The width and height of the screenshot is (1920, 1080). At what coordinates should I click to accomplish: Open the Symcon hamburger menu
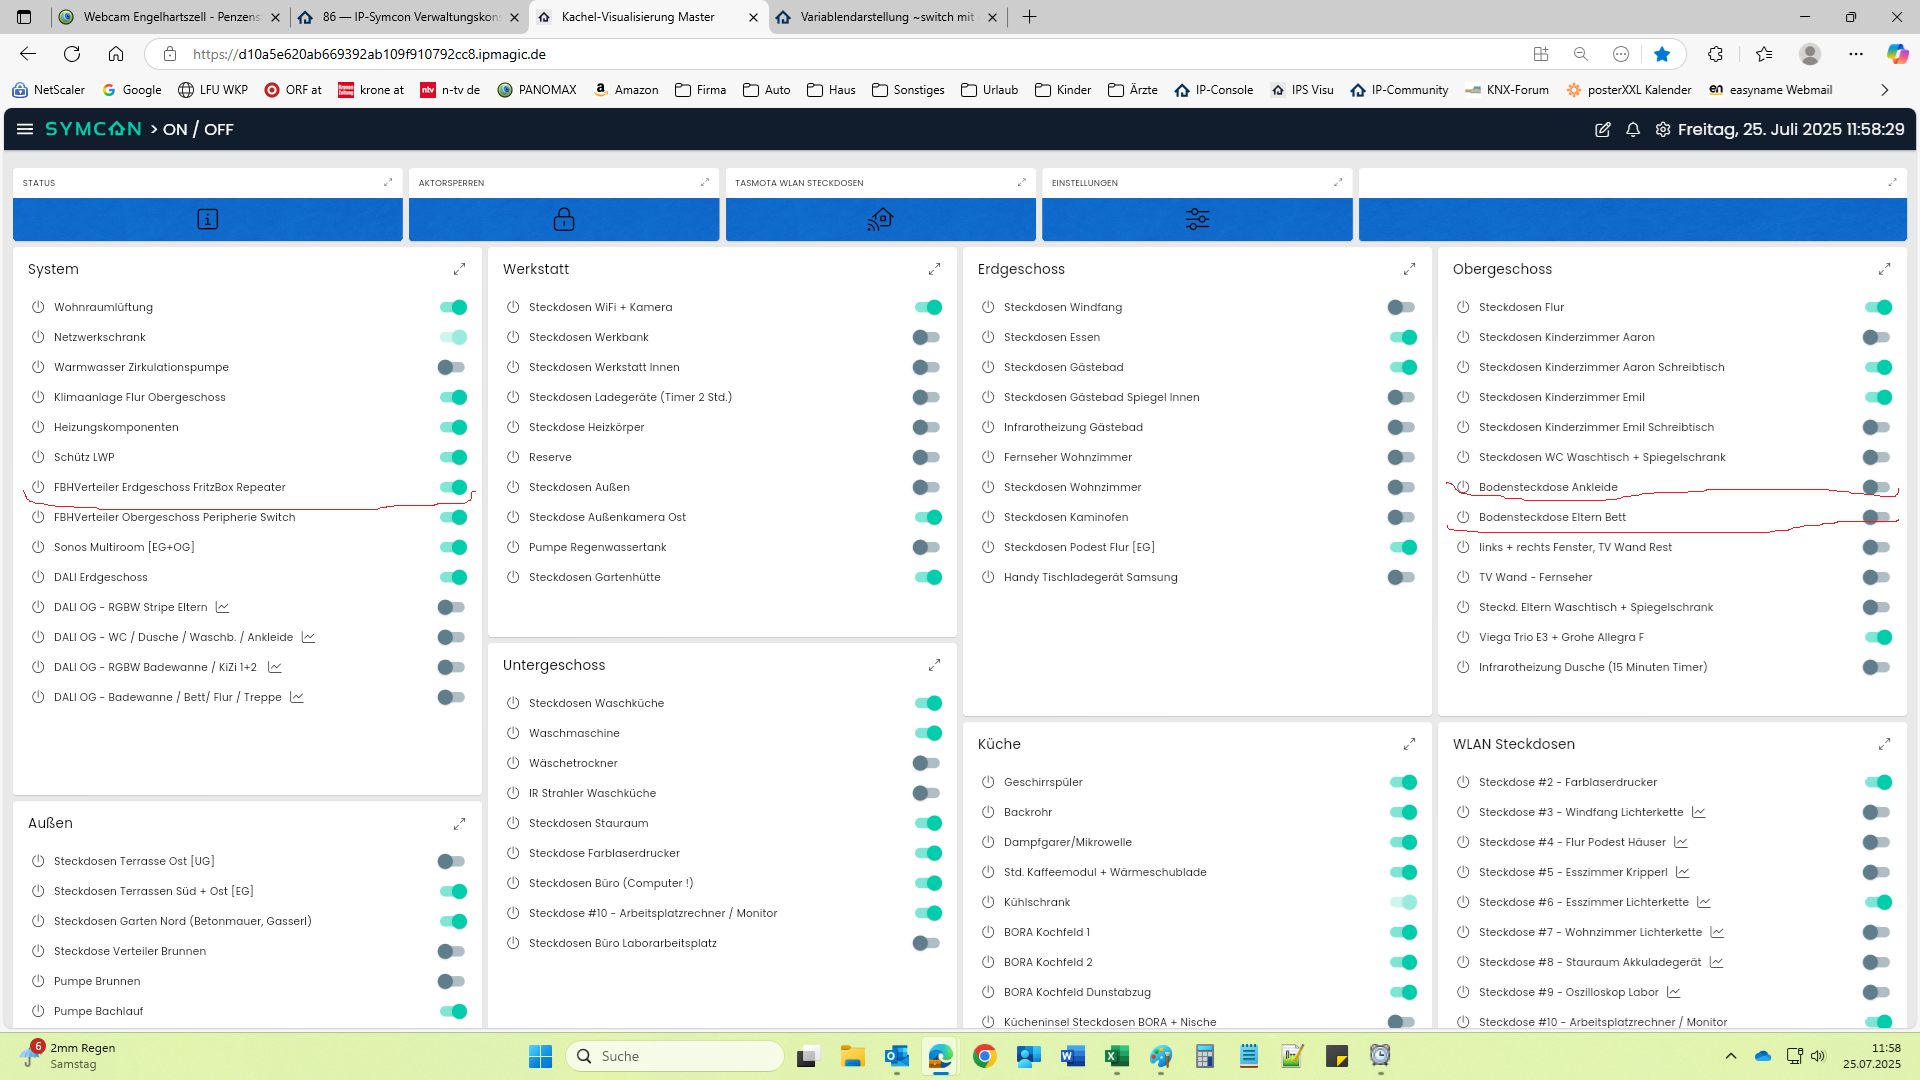click(x=25, y=129)
